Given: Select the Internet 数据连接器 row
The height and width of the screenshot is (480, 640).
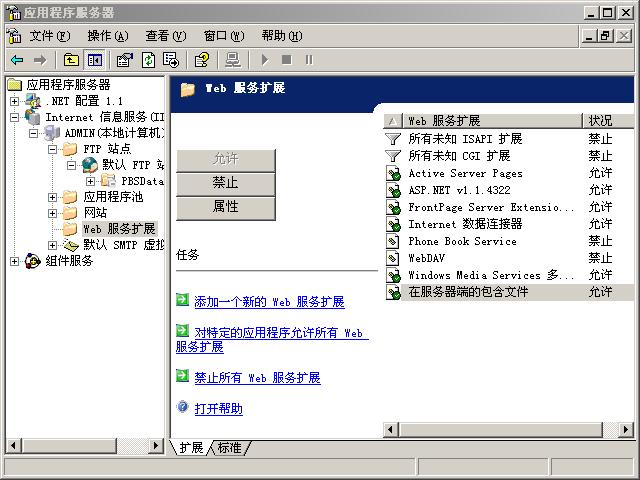Looking at the screenshot, I should pyautogui.click(x=509, y=224).
